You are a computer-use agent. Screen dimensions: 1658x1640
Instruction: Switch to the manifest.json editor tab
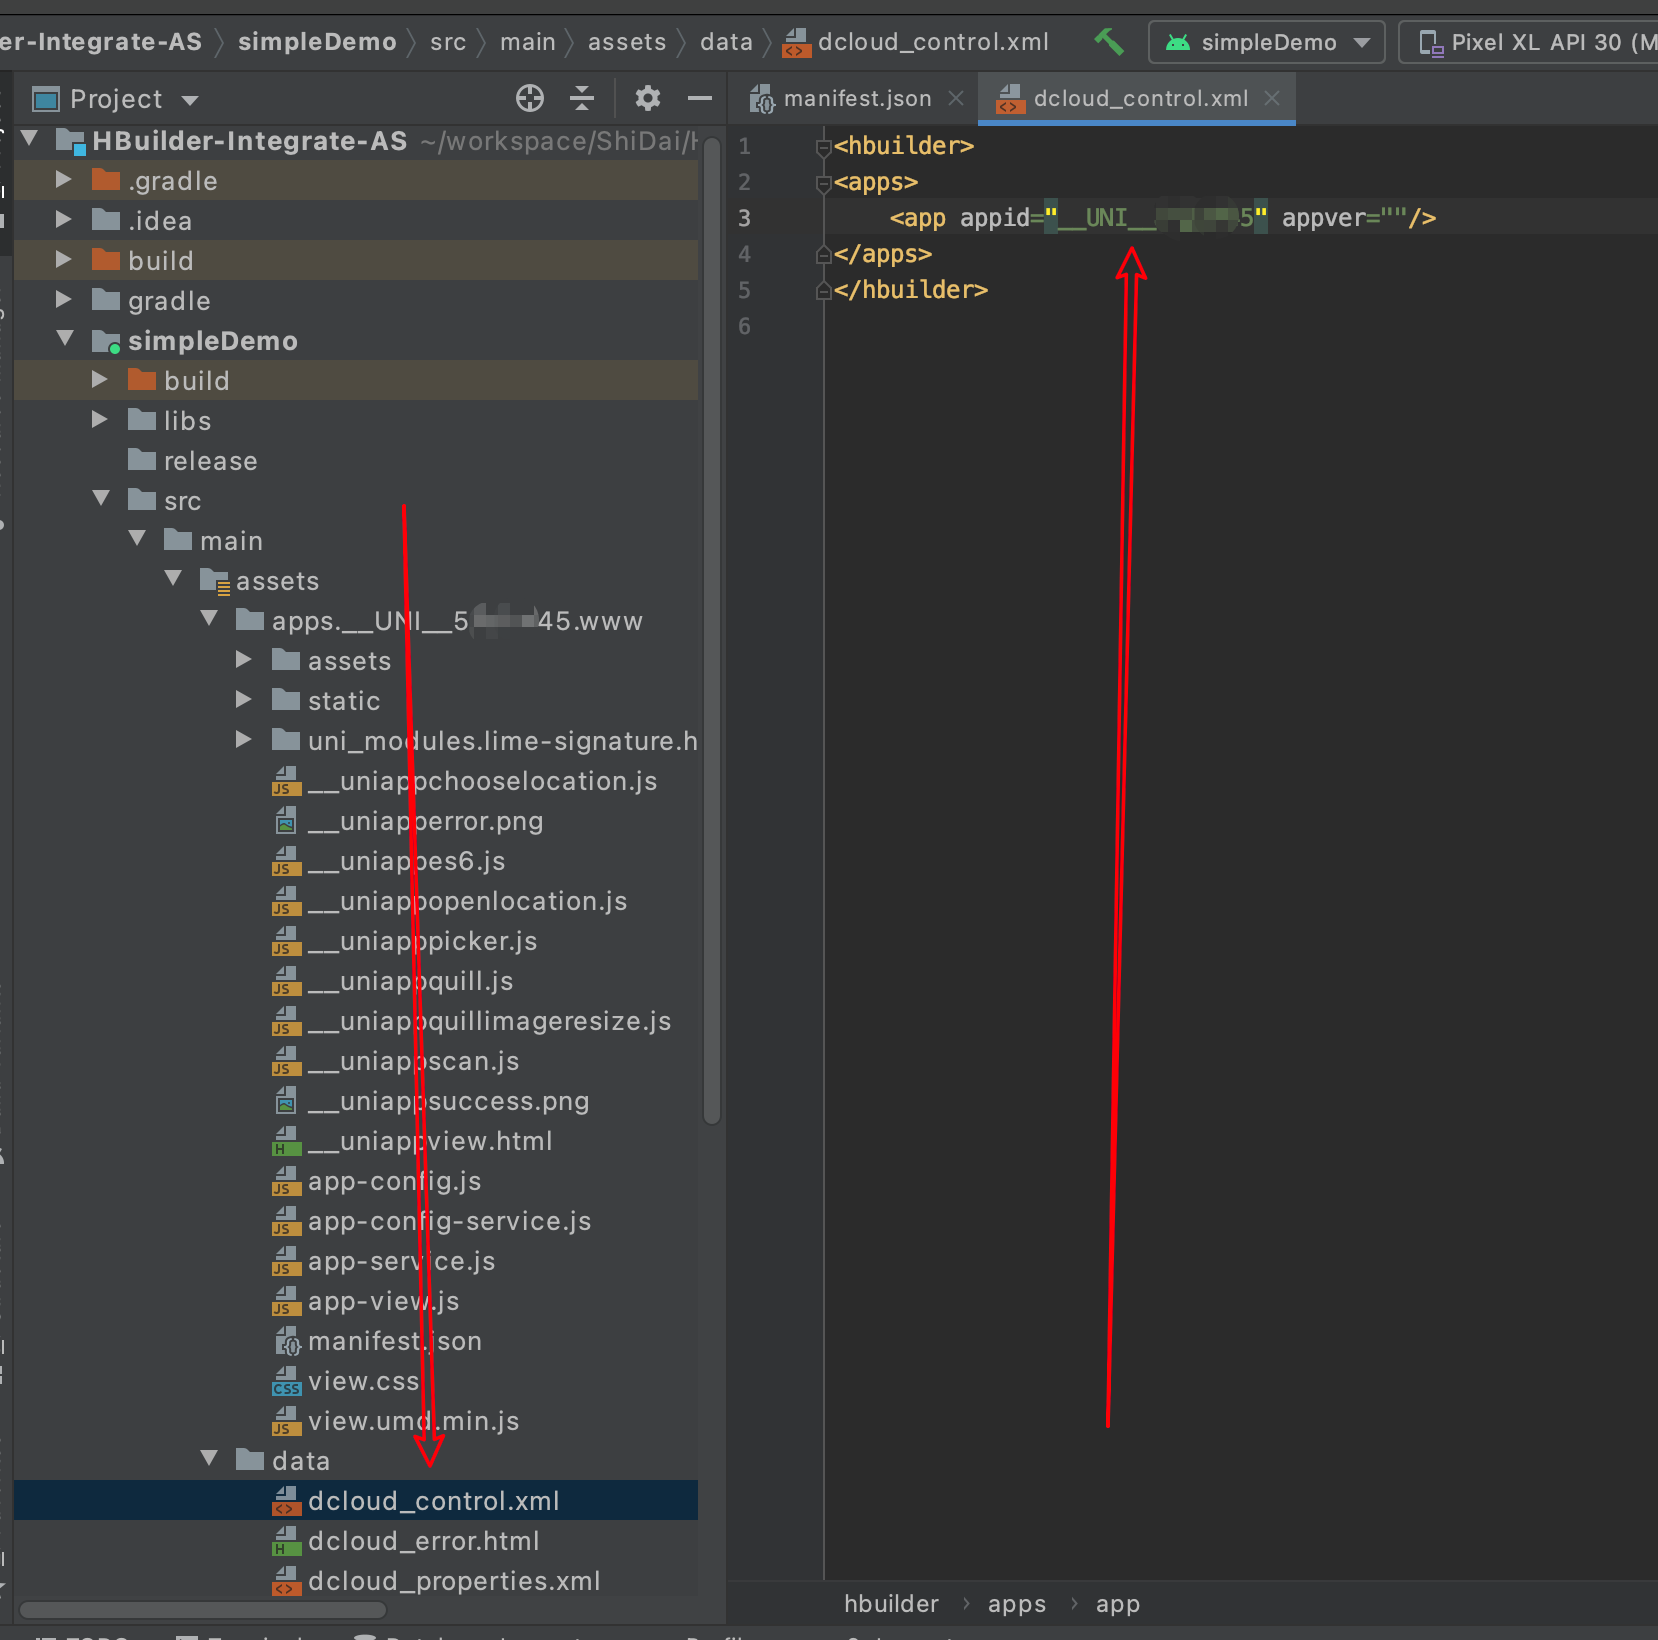click(x=855, y=97)
